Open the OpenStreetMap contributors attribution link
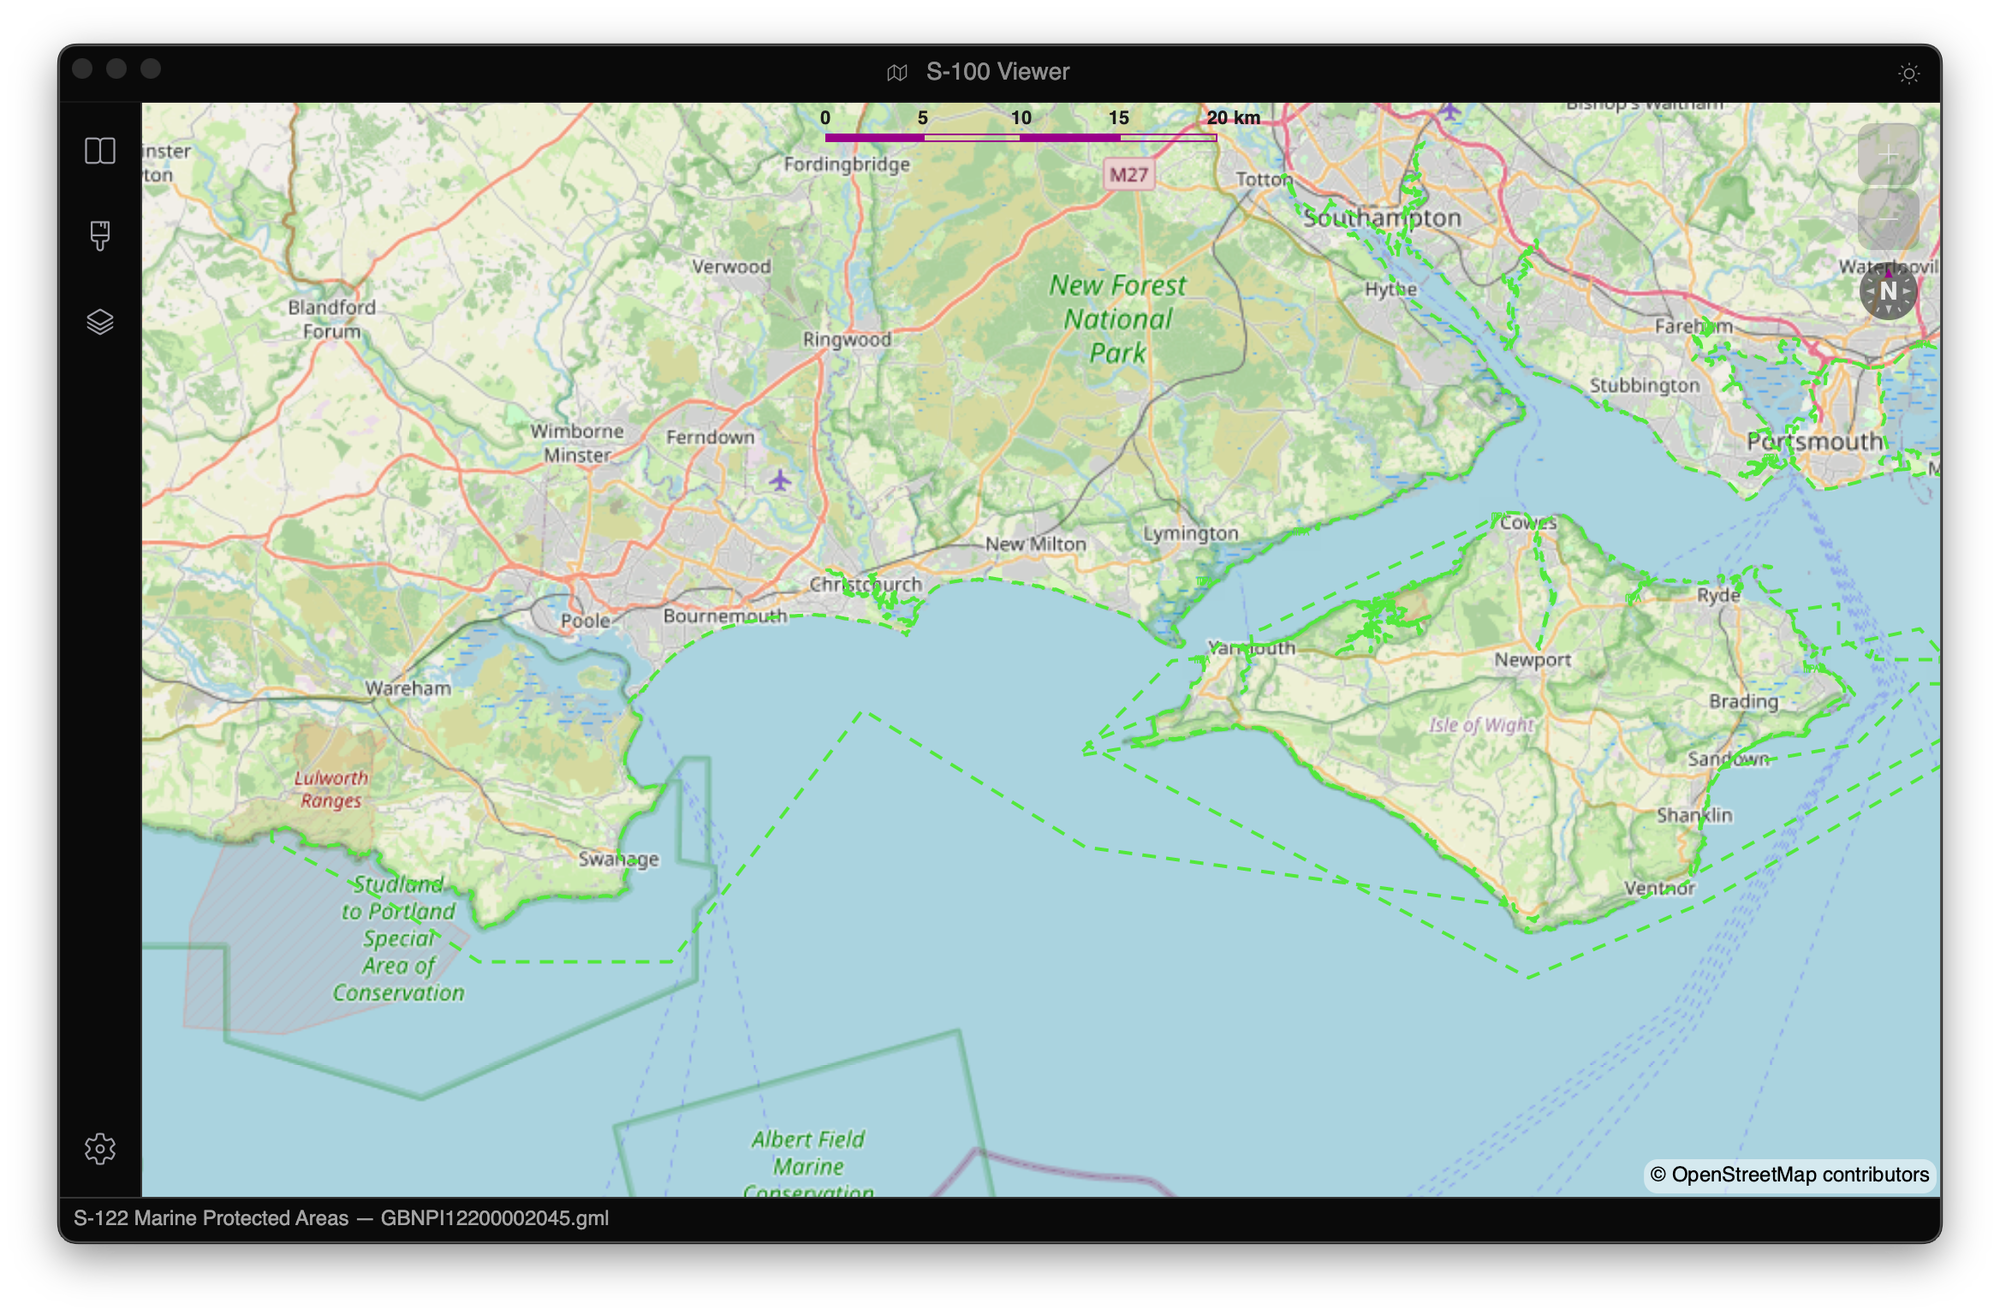 click(1789, 1174)
